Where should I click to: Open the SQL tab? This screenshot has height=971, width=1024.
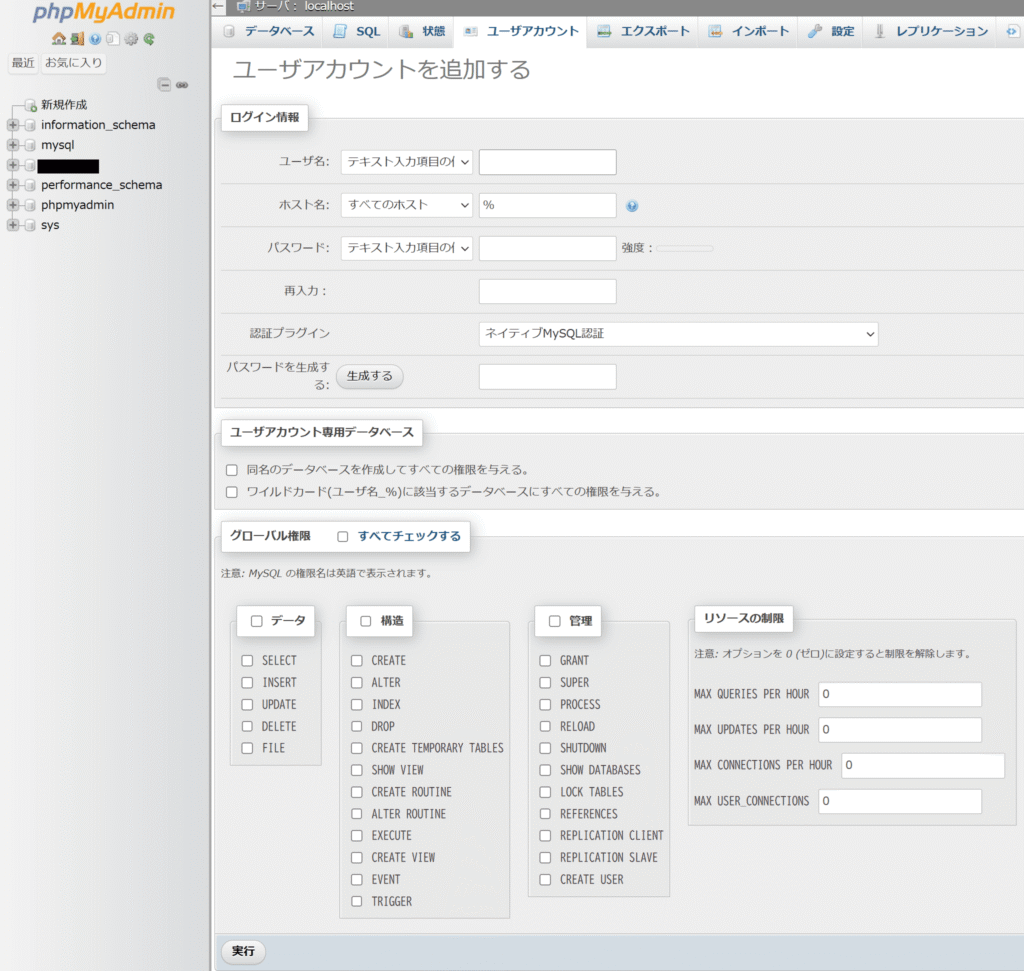[357, 31]
